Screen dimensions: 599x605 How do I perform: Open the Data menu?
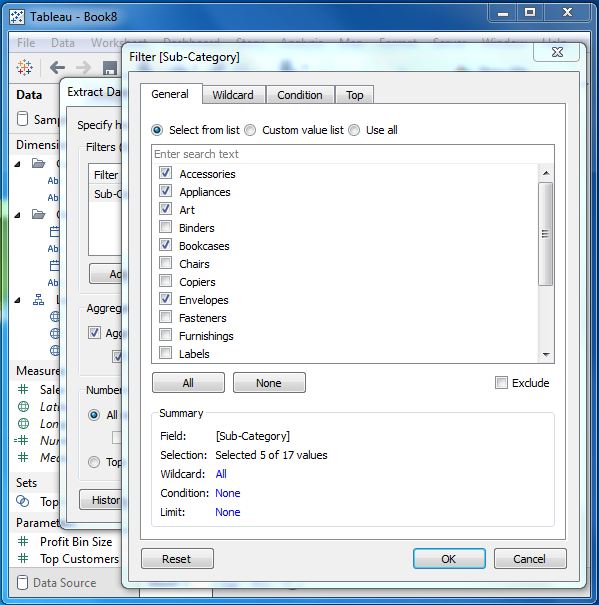pyautogui.click(x=63, y=43)
